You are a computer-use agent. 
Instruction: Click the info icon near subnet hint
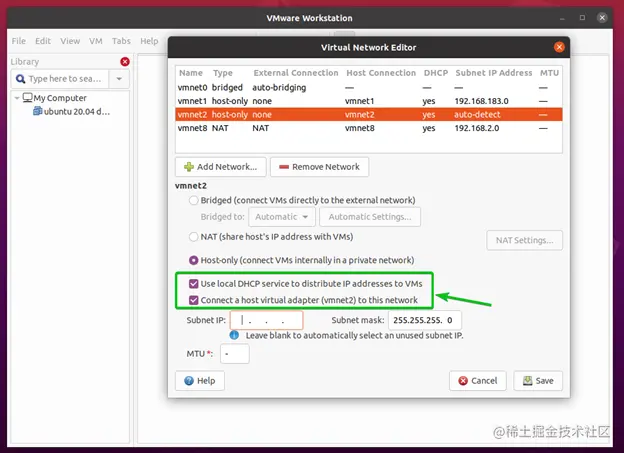tap(234, 335)
